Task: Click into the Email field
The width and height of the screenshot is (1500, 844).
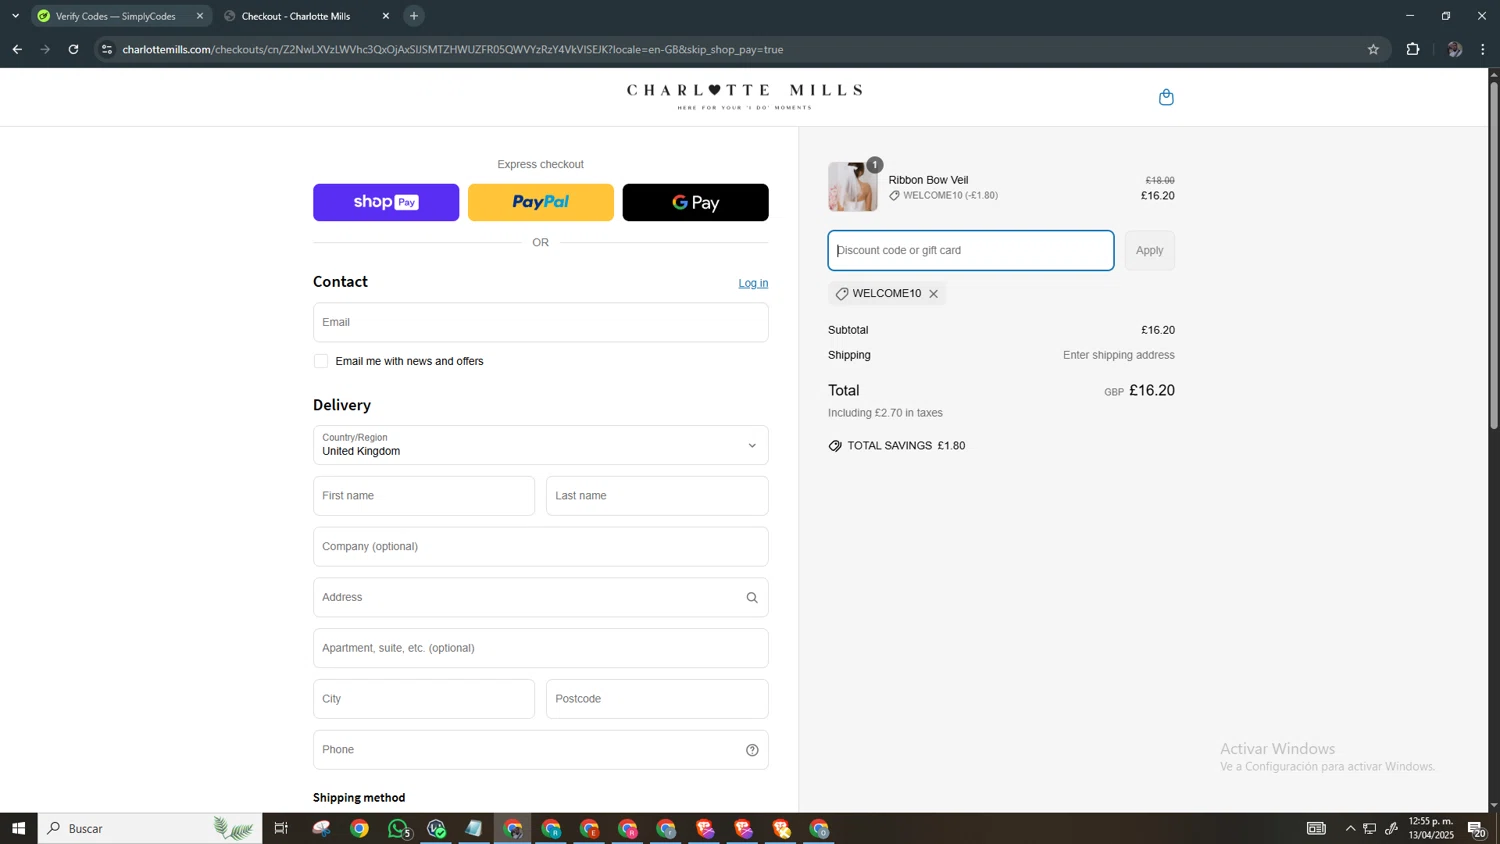Action: pos(540,322)
